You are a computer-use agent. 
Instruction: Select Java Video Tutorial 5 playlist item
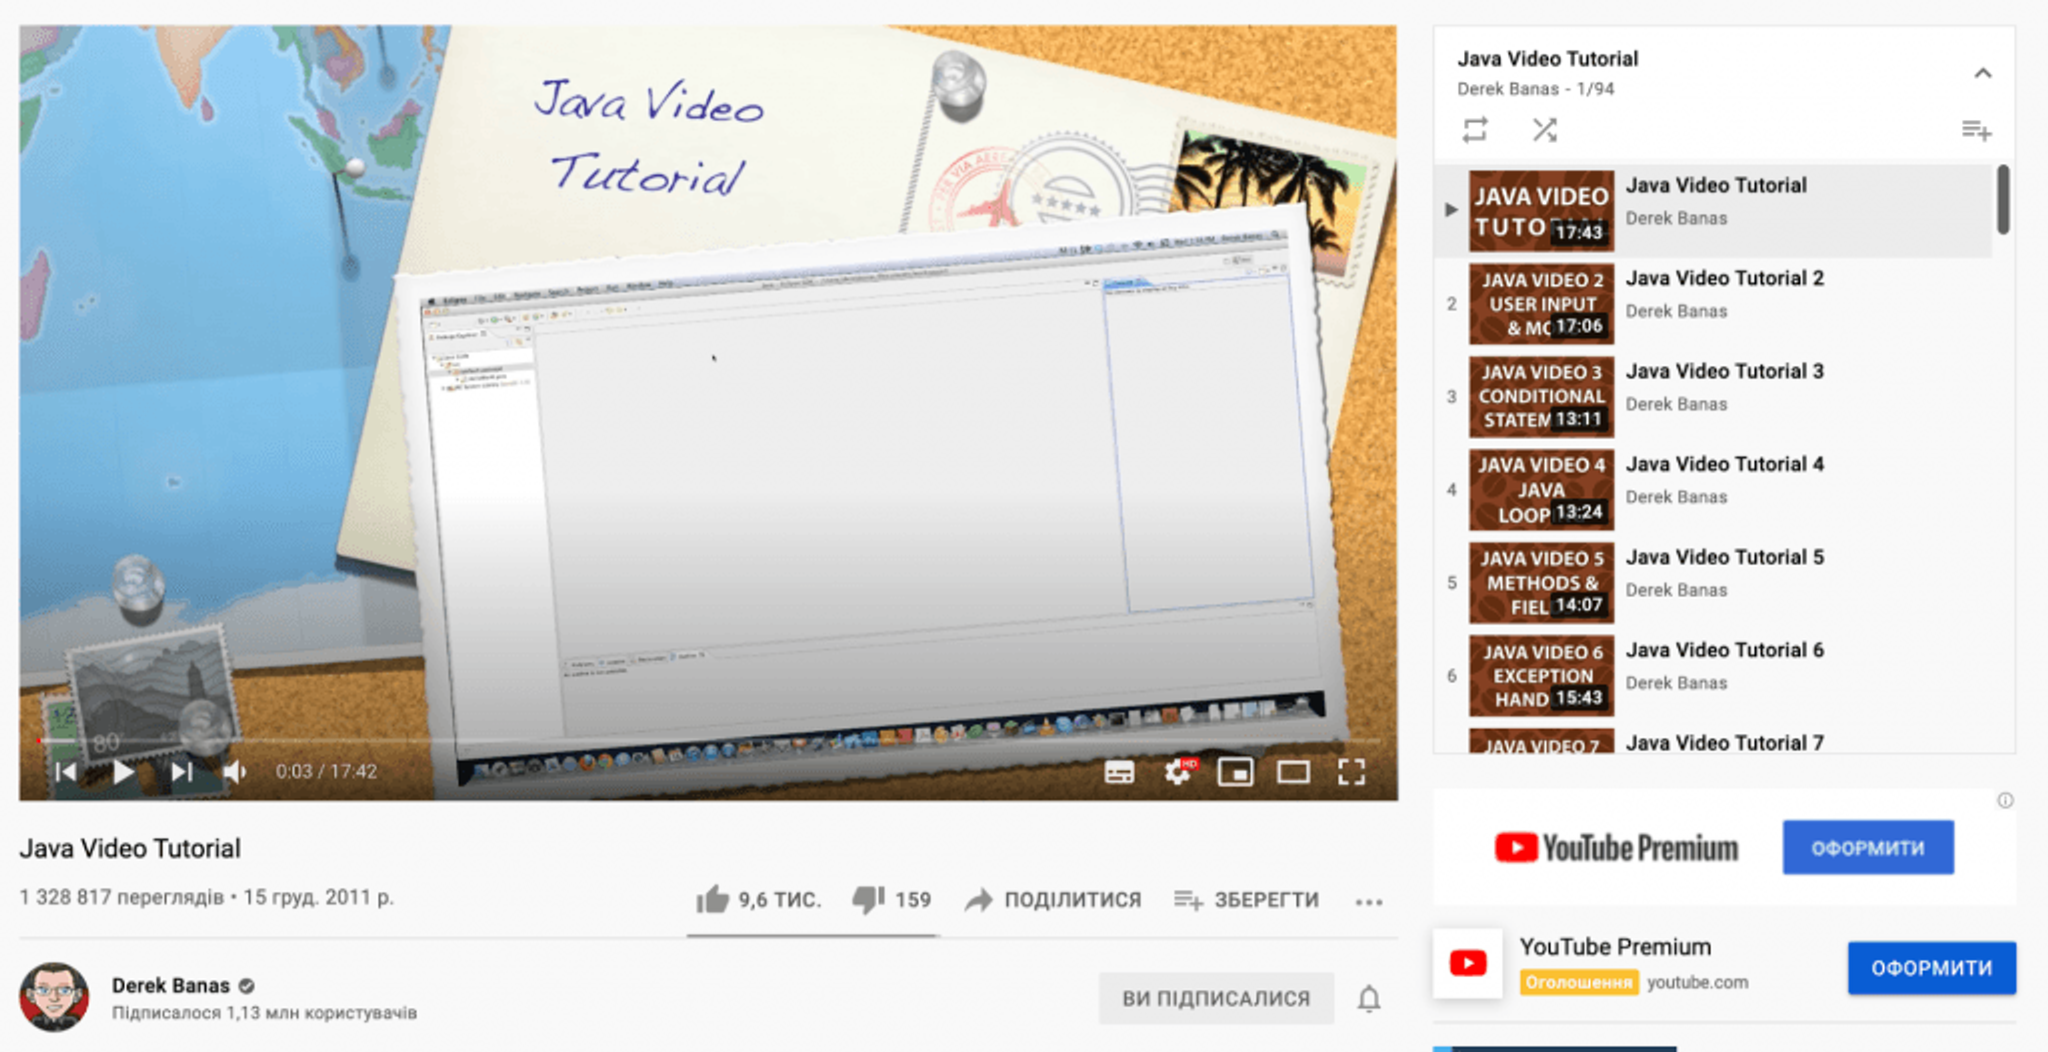(1724, 558)
